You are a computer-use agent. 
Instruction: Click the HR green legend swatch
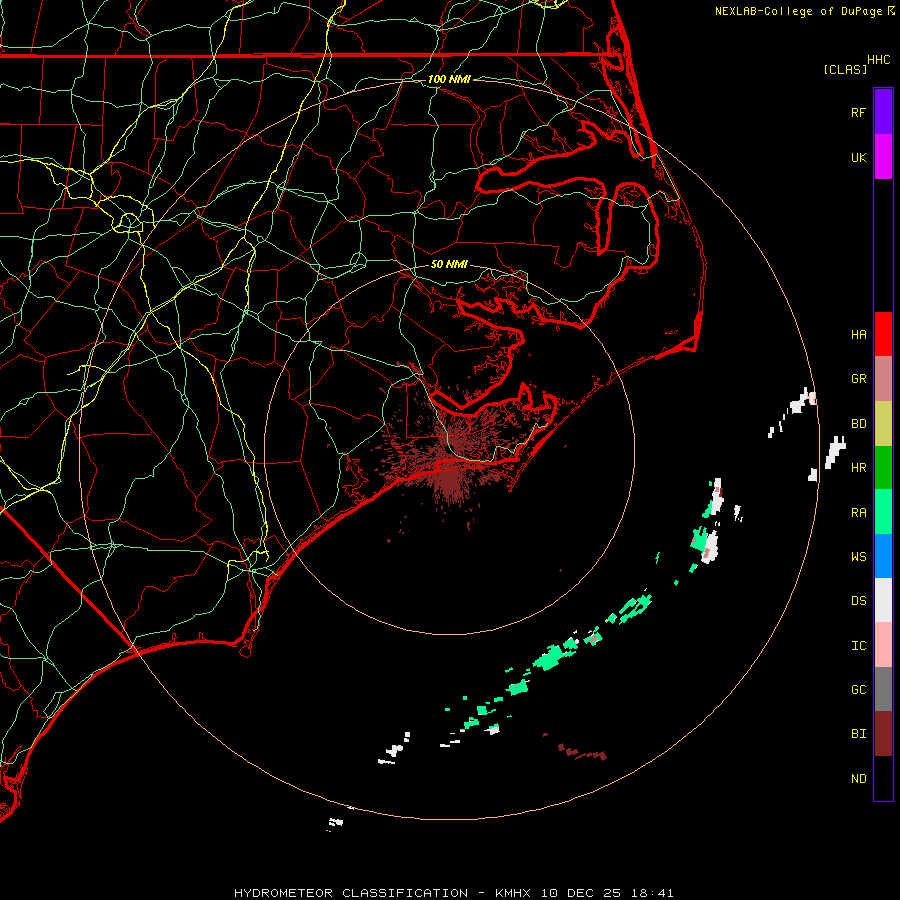(x=883, y=468)
